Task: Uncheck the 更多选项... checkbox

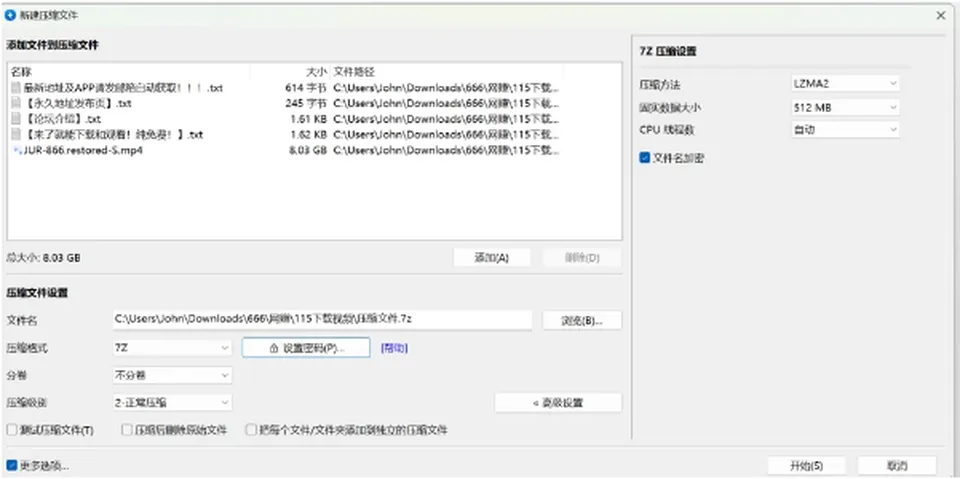Action: 12,466
